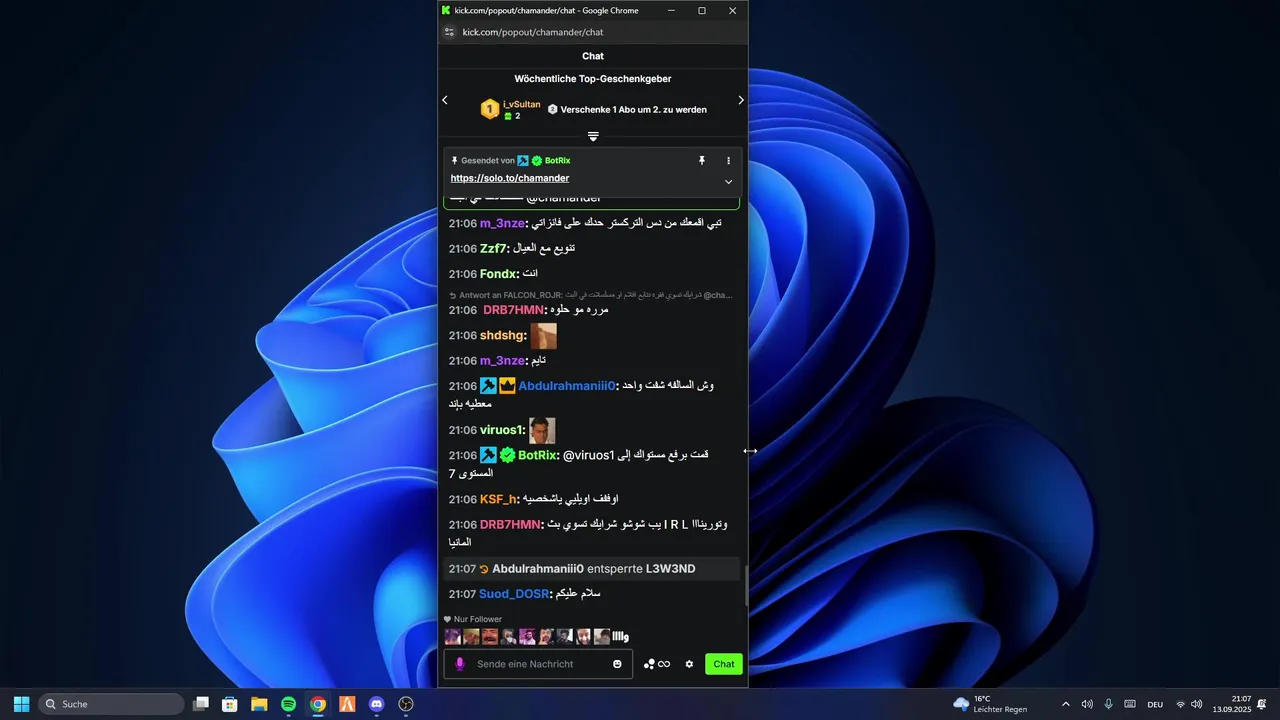Click the unban arrow icon at 21:07
Viewport: 1280px width, 720px height.
point(484,569)
